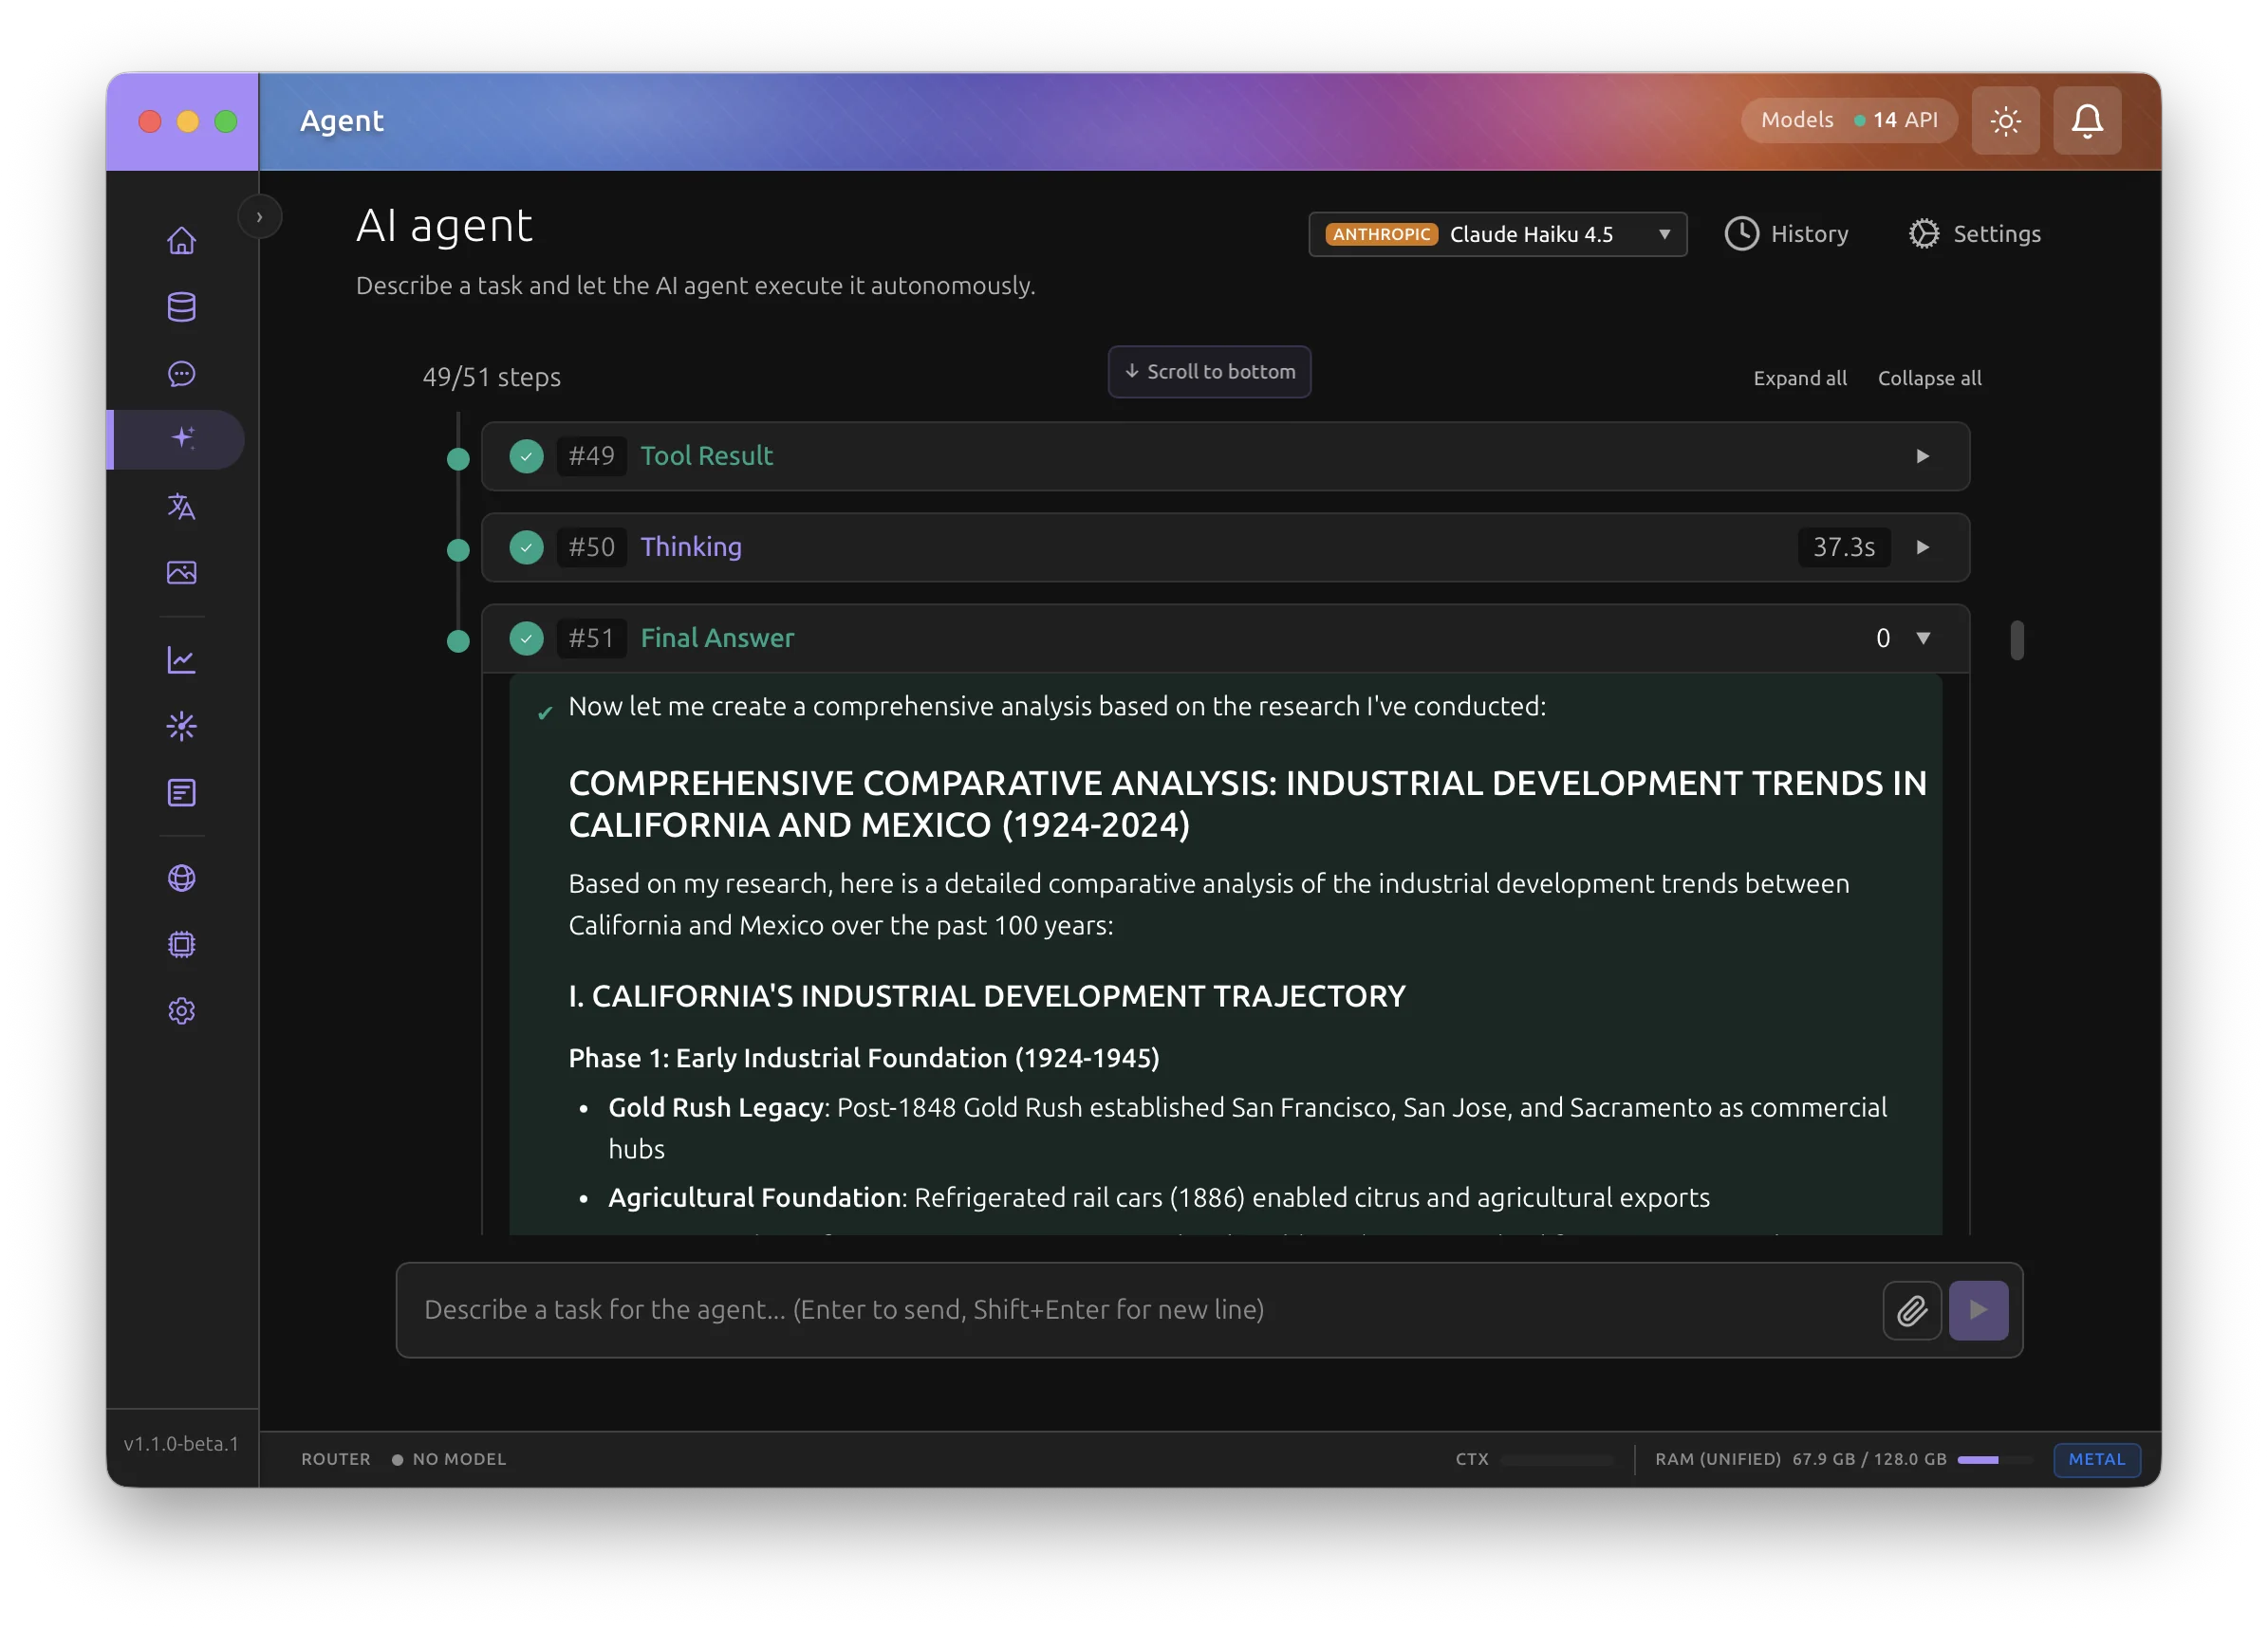The width and height of the screenshot is (2268, 1628).
Task: Open the chat bubble sidebar icon
Action: [181, 374]
